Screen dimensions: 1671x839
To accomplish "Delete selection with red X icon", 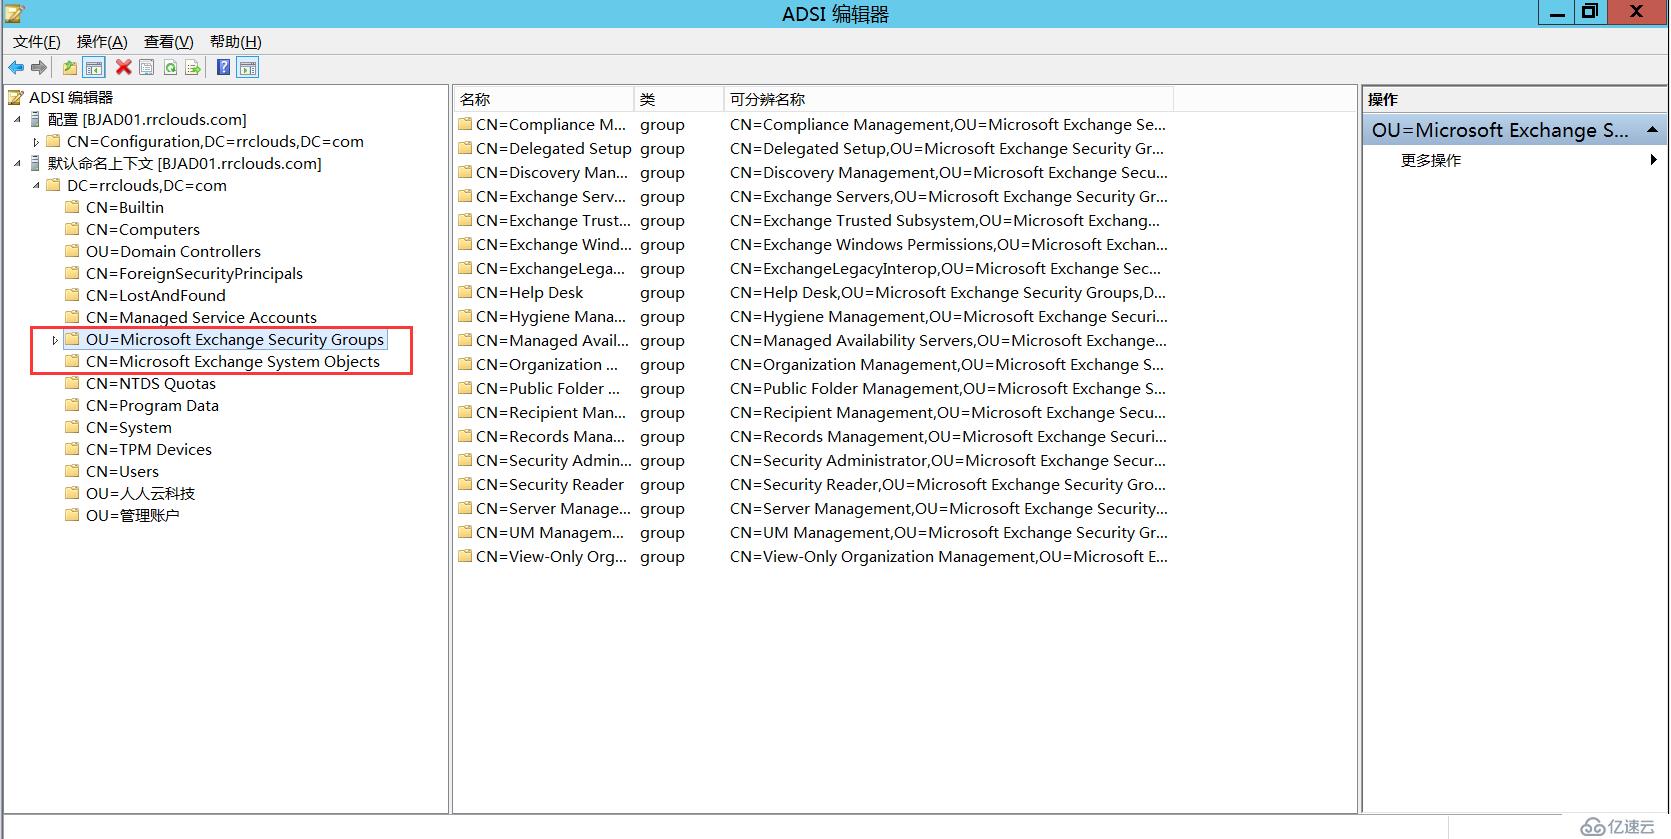I will (x=123, y=67).
